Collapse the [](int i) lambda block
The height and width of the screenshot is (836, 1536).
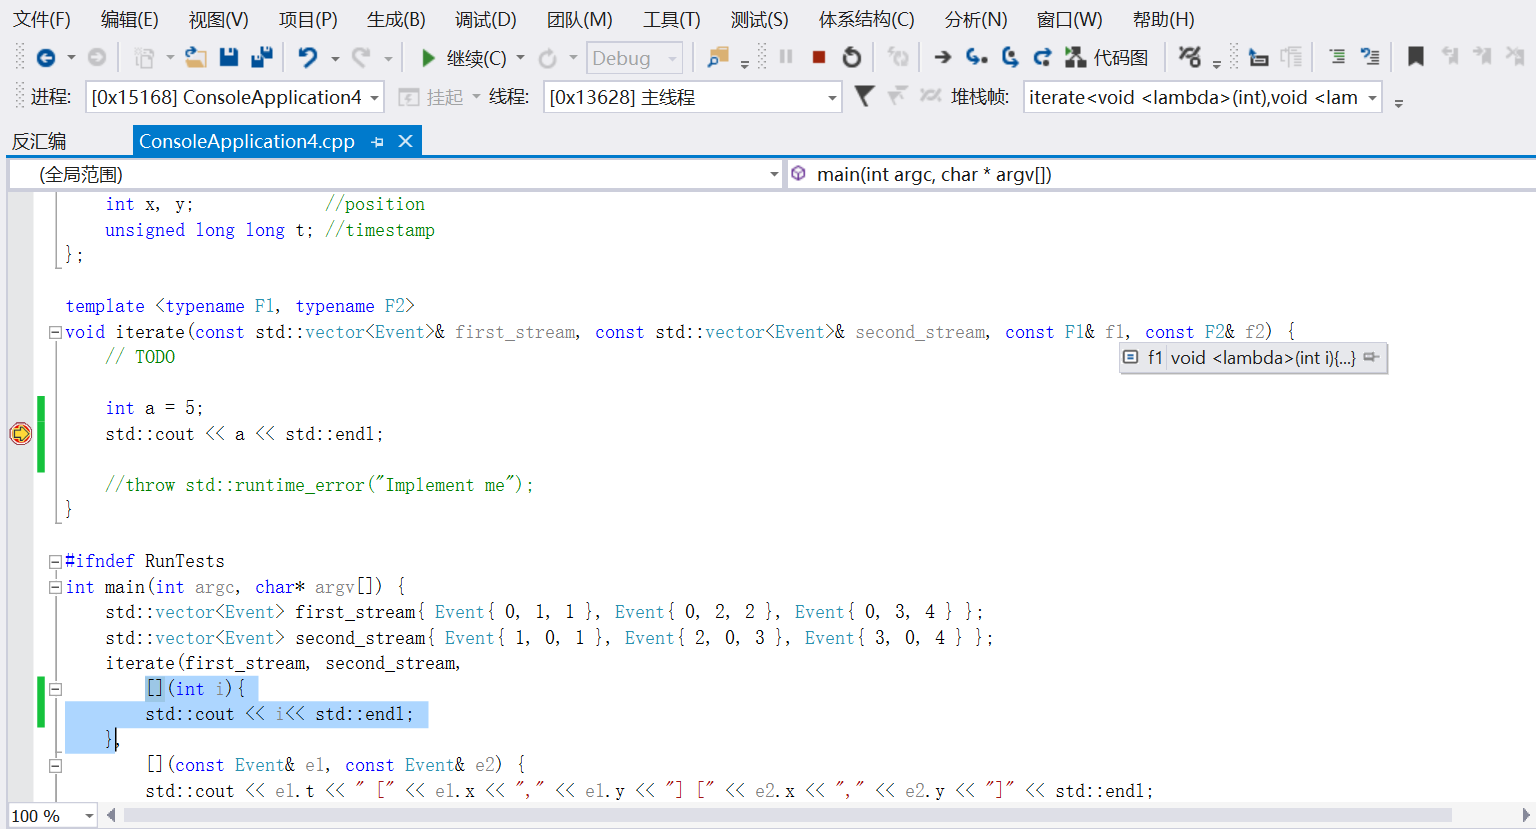tap(56, 689)
